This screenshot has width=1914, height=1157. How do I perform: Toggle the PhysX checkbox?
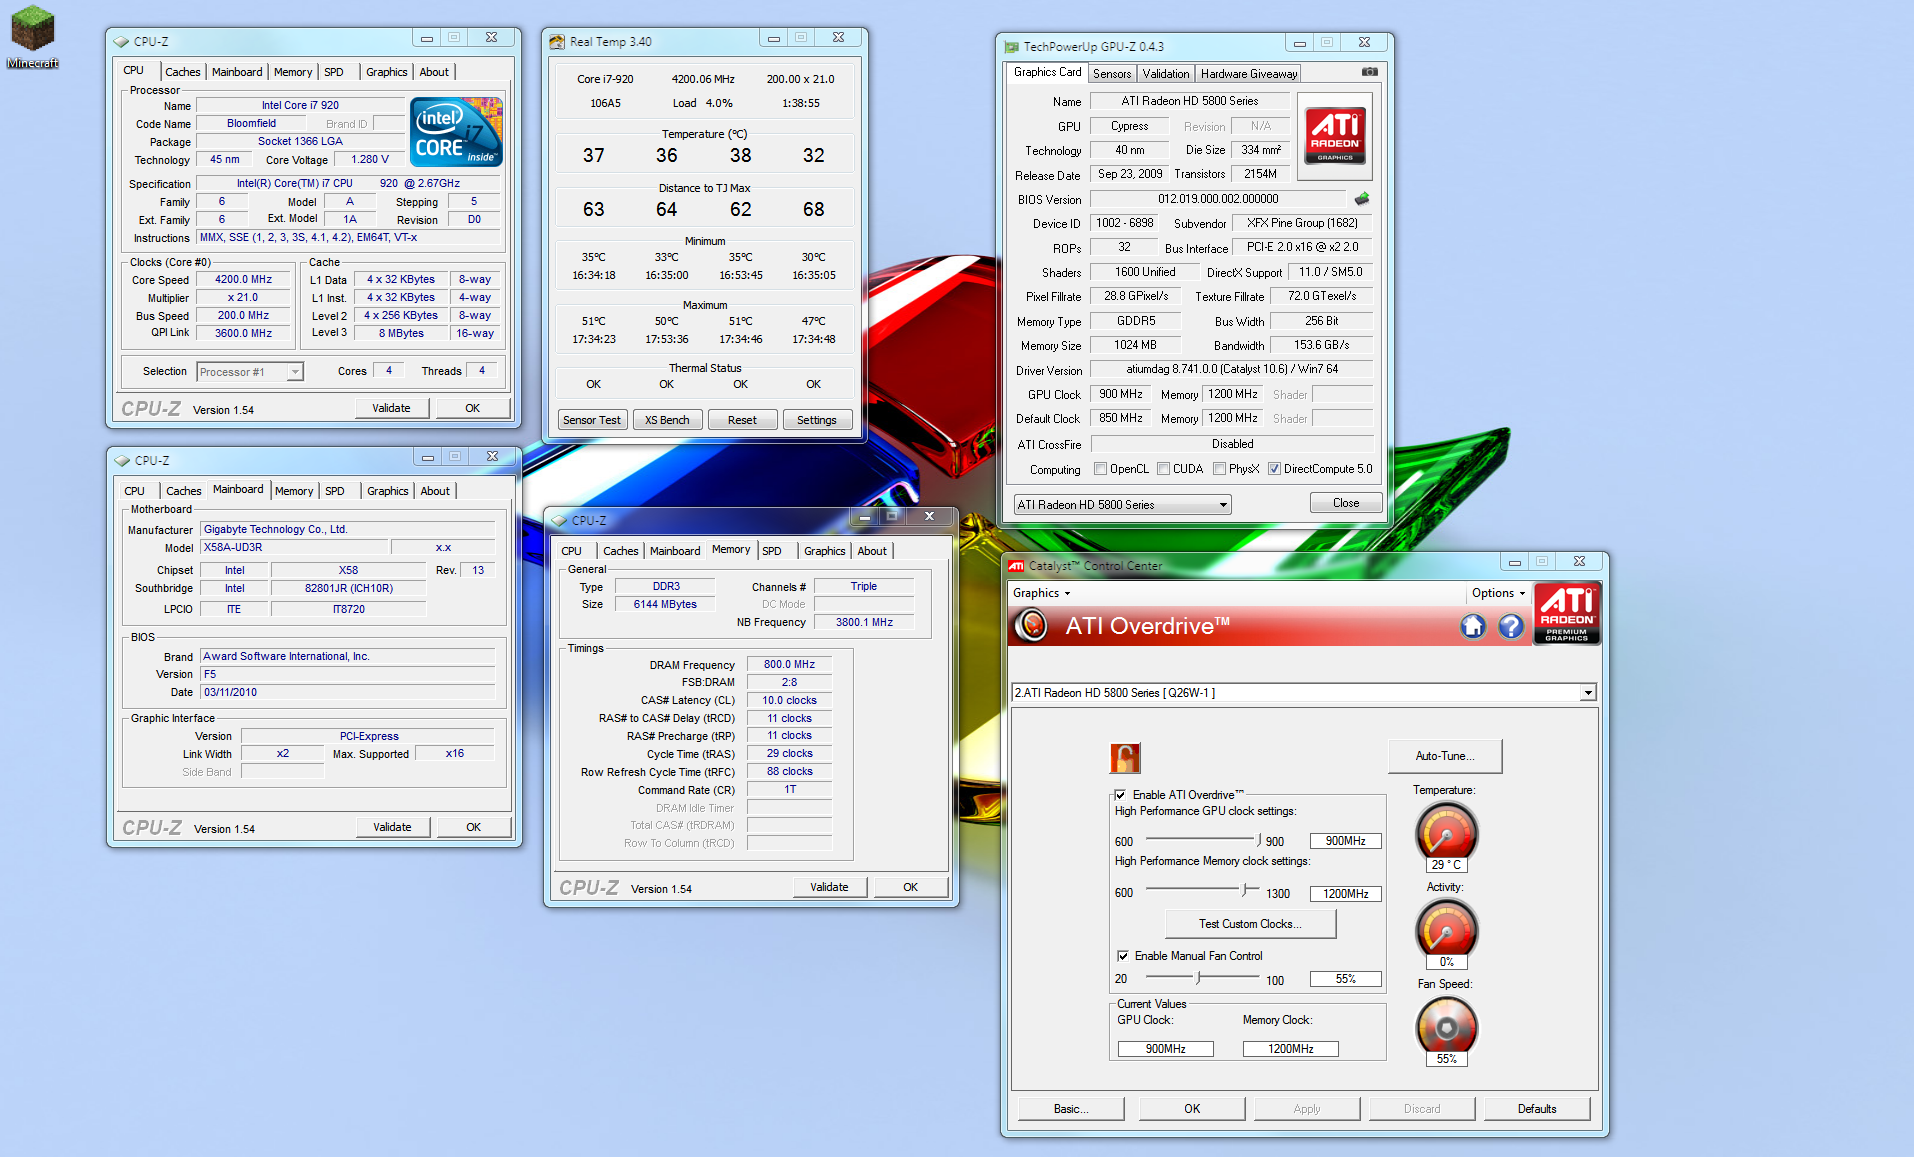[1219, 469]
